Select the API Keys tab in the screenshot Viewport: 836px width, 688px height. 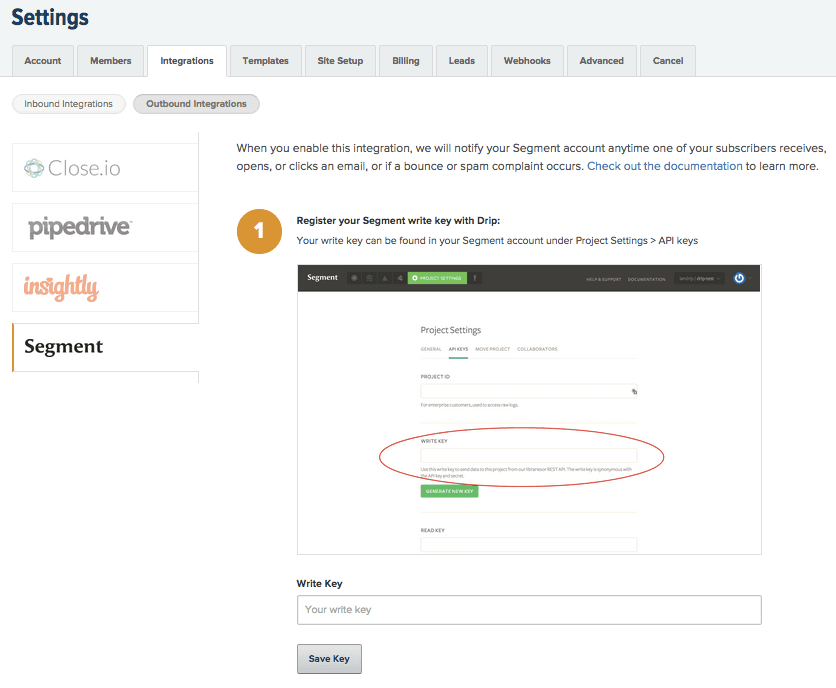pyautogui.click(x=458, y=351)
